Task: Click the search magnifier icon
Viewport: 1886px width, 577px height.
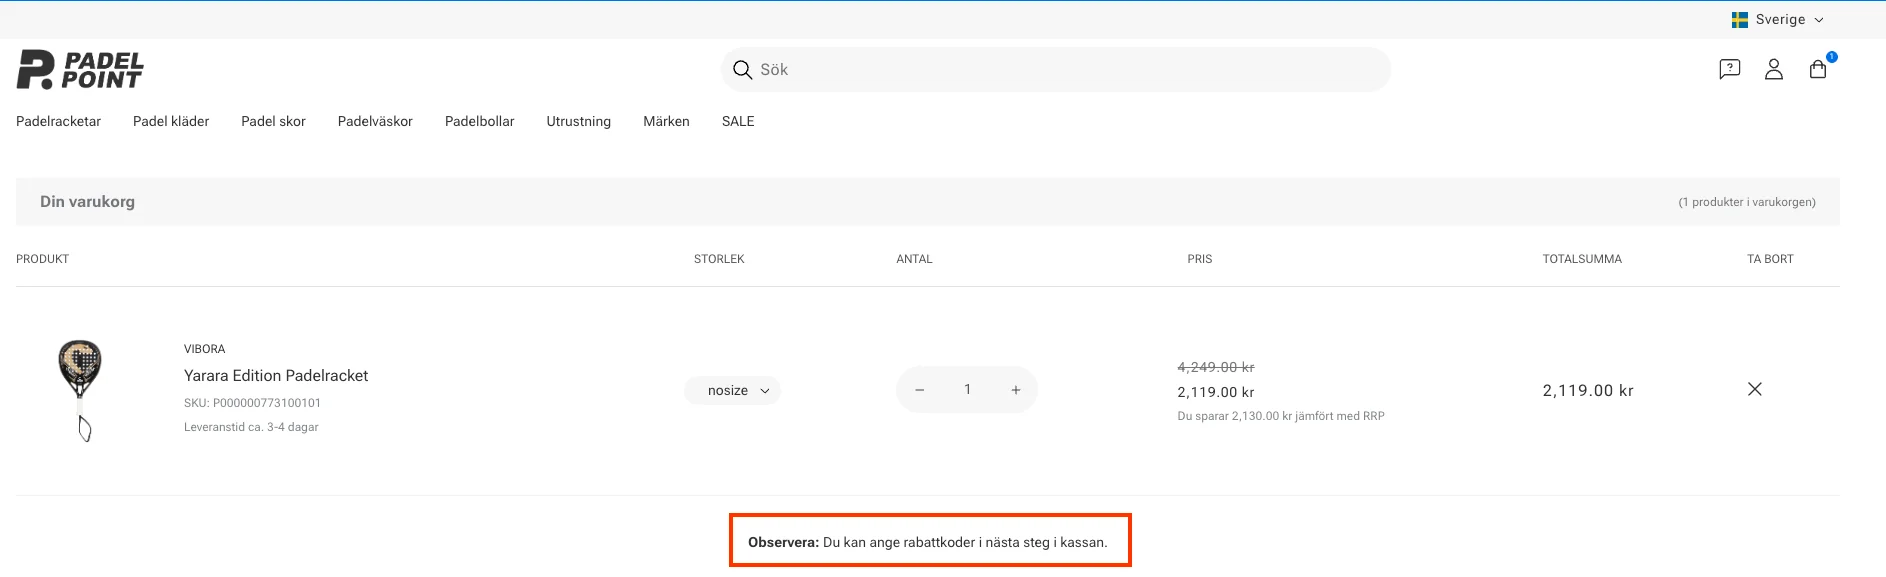Action: click(742, 69)
